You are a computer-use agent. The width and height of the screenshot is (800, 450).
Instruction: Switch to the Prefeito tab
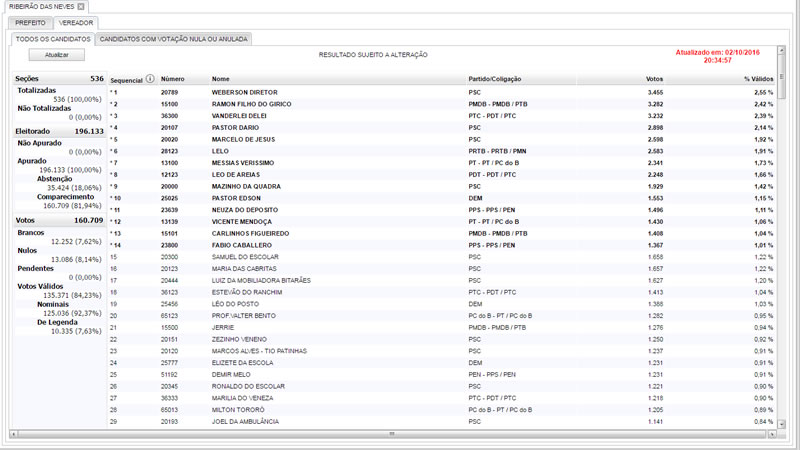coord(29,22)
